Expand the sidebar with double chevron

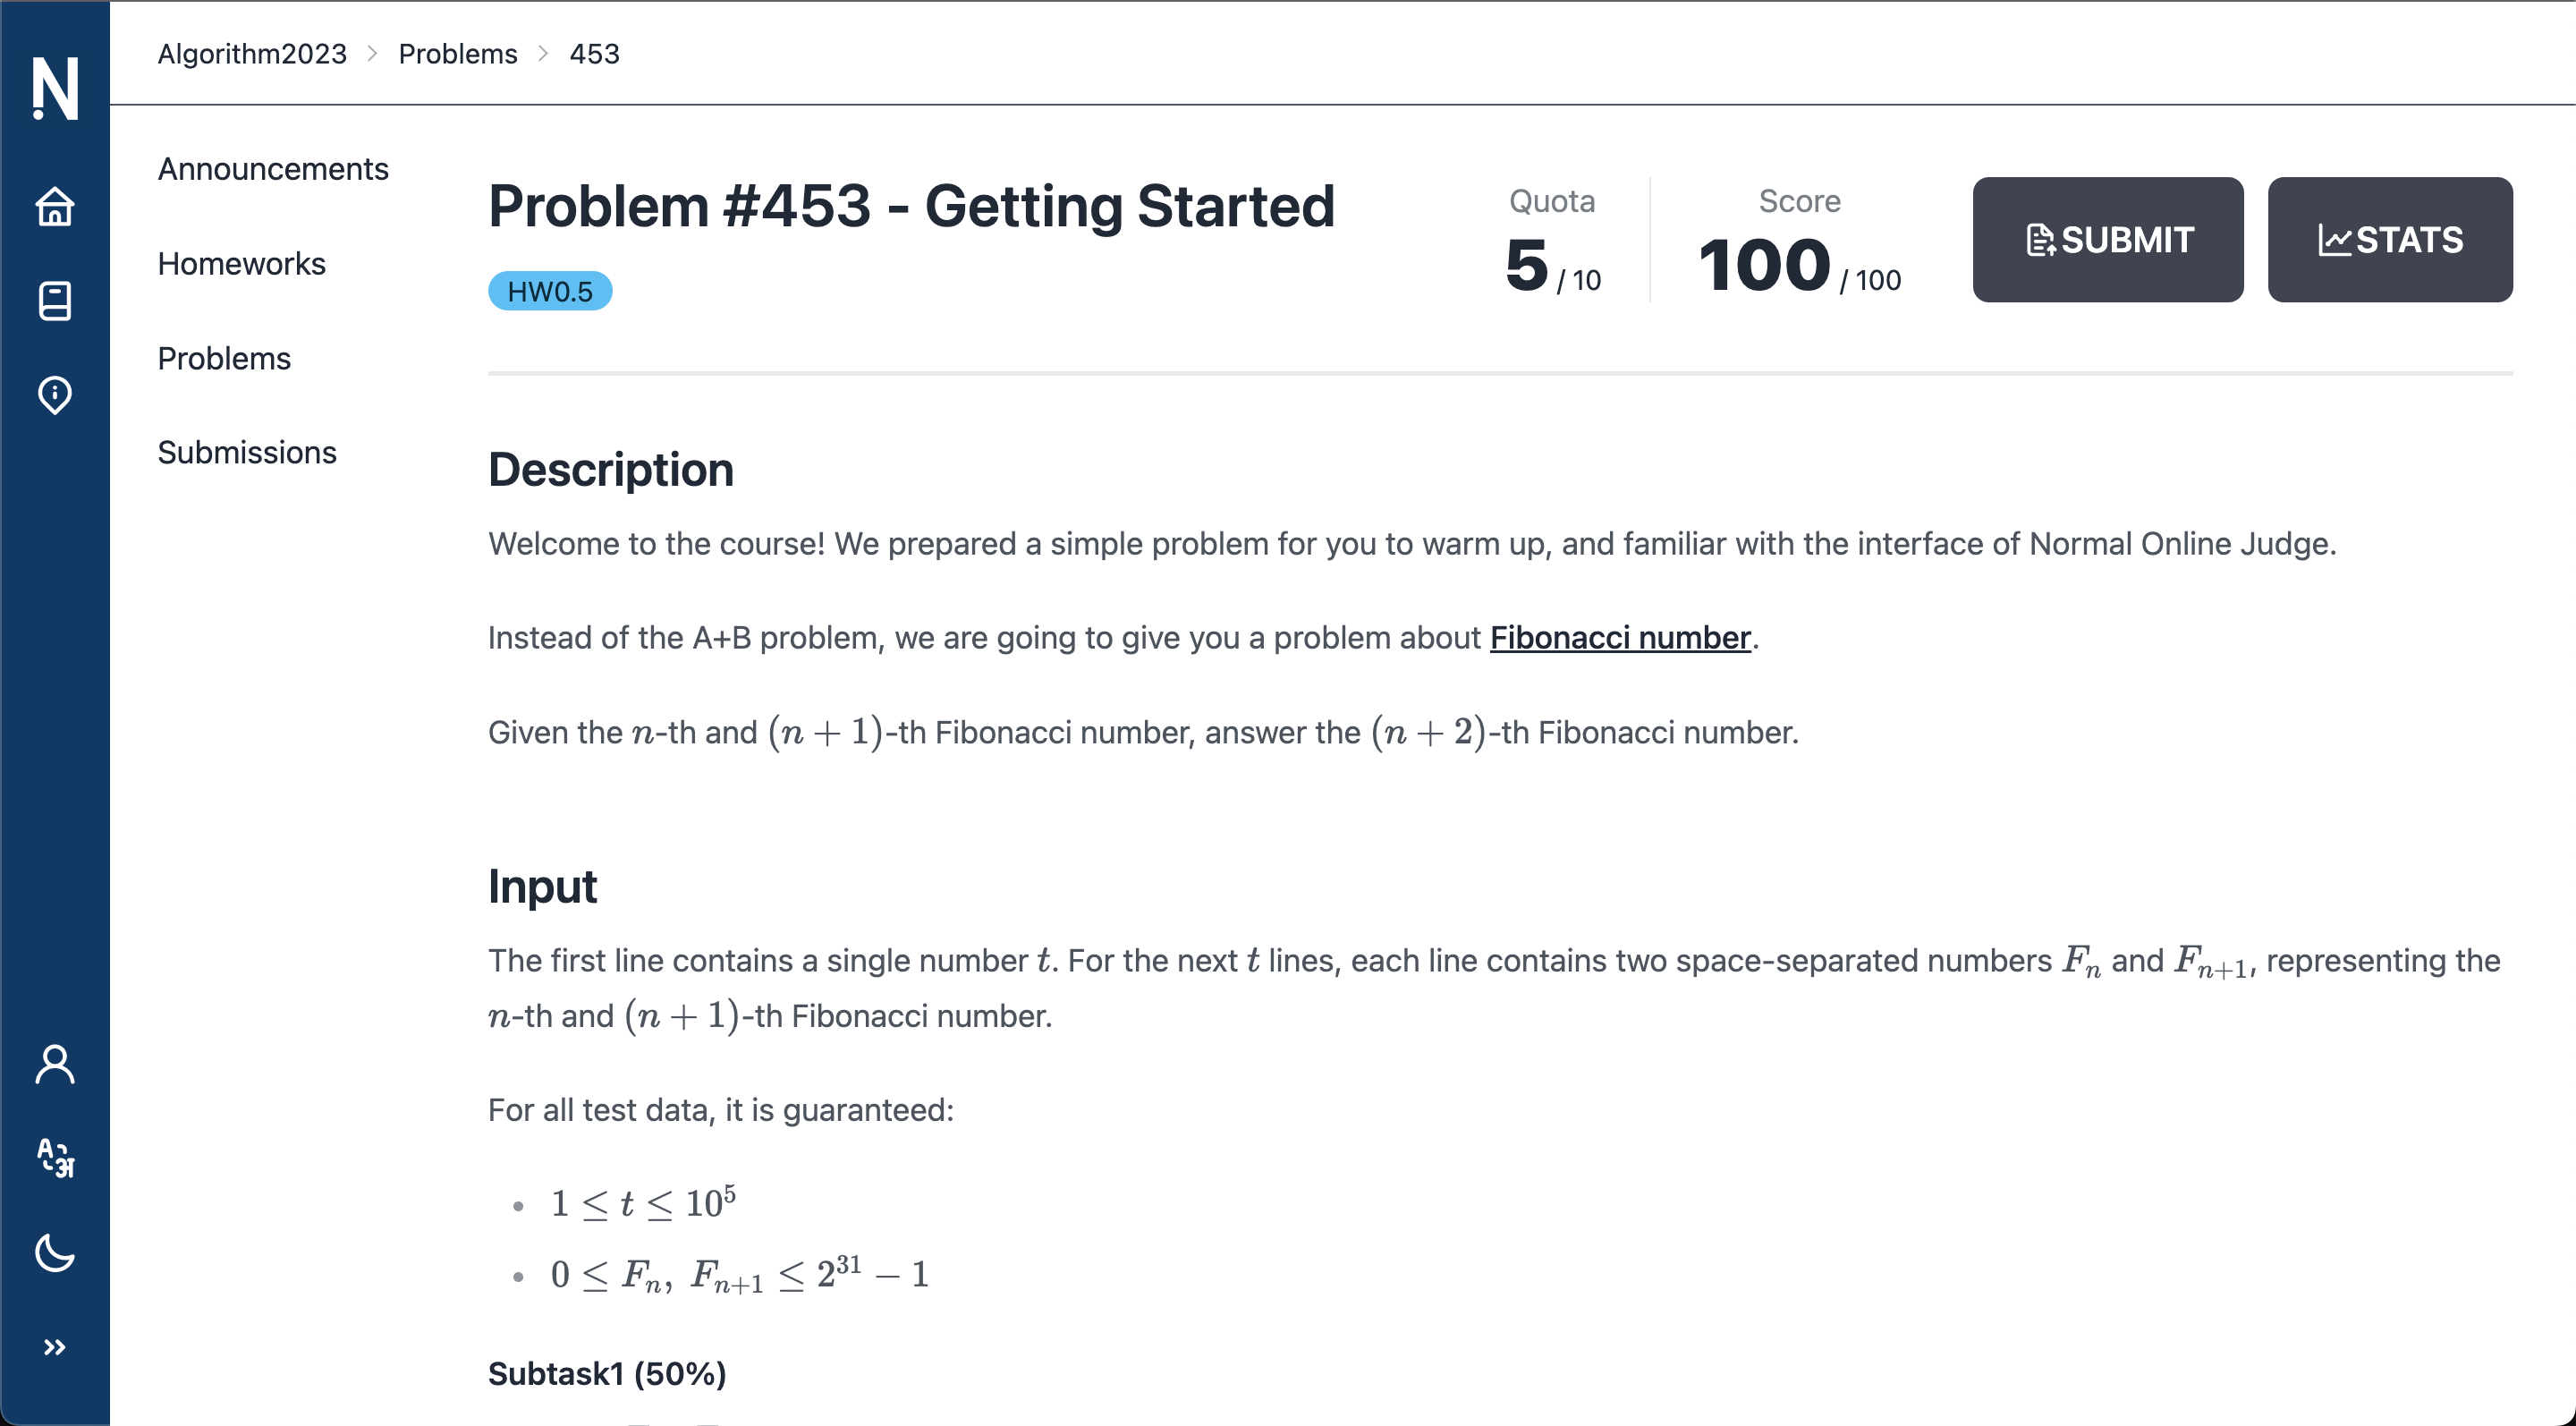pyautogui.click(x=55, y=1347)
